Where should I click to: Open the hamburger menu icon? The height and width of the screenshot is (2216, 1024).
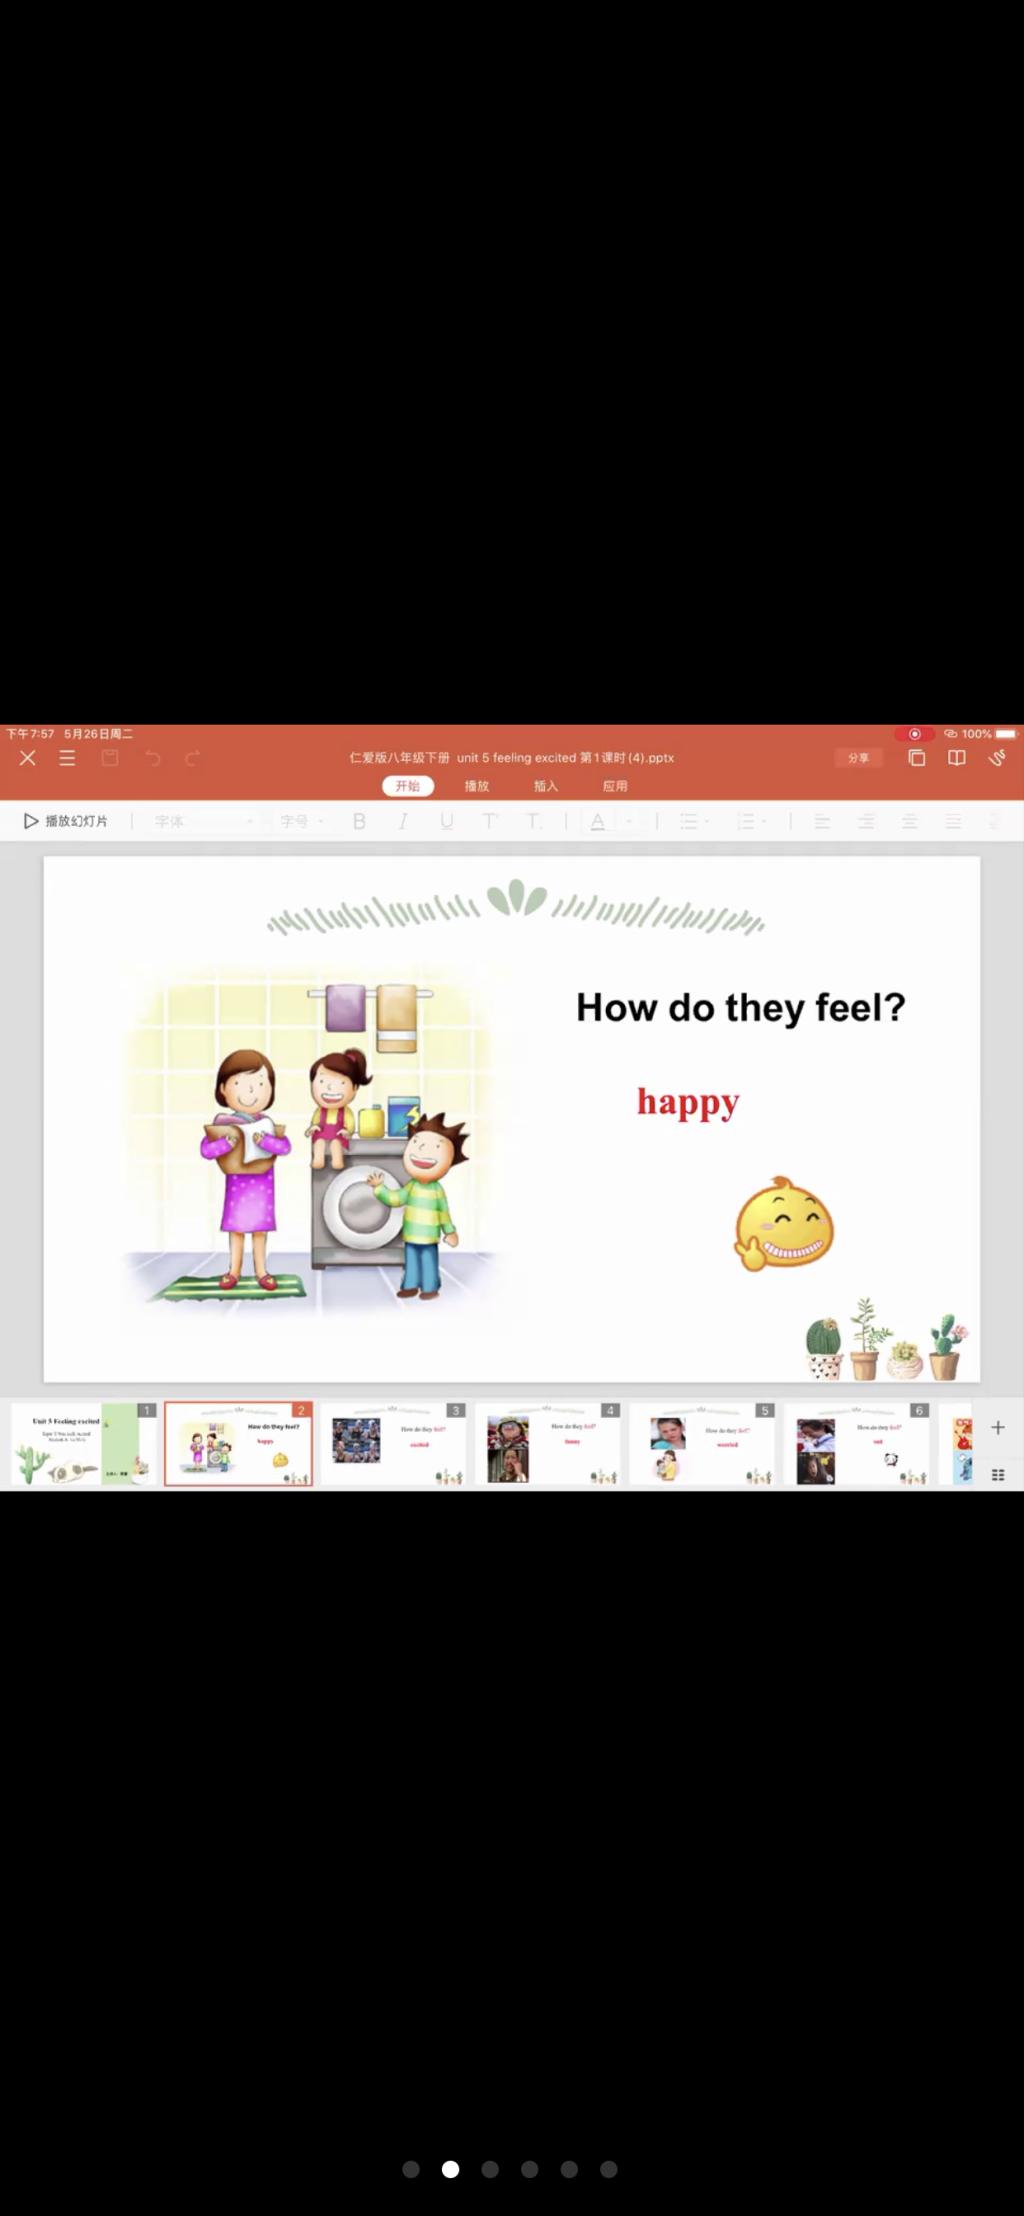pos(67,758)
